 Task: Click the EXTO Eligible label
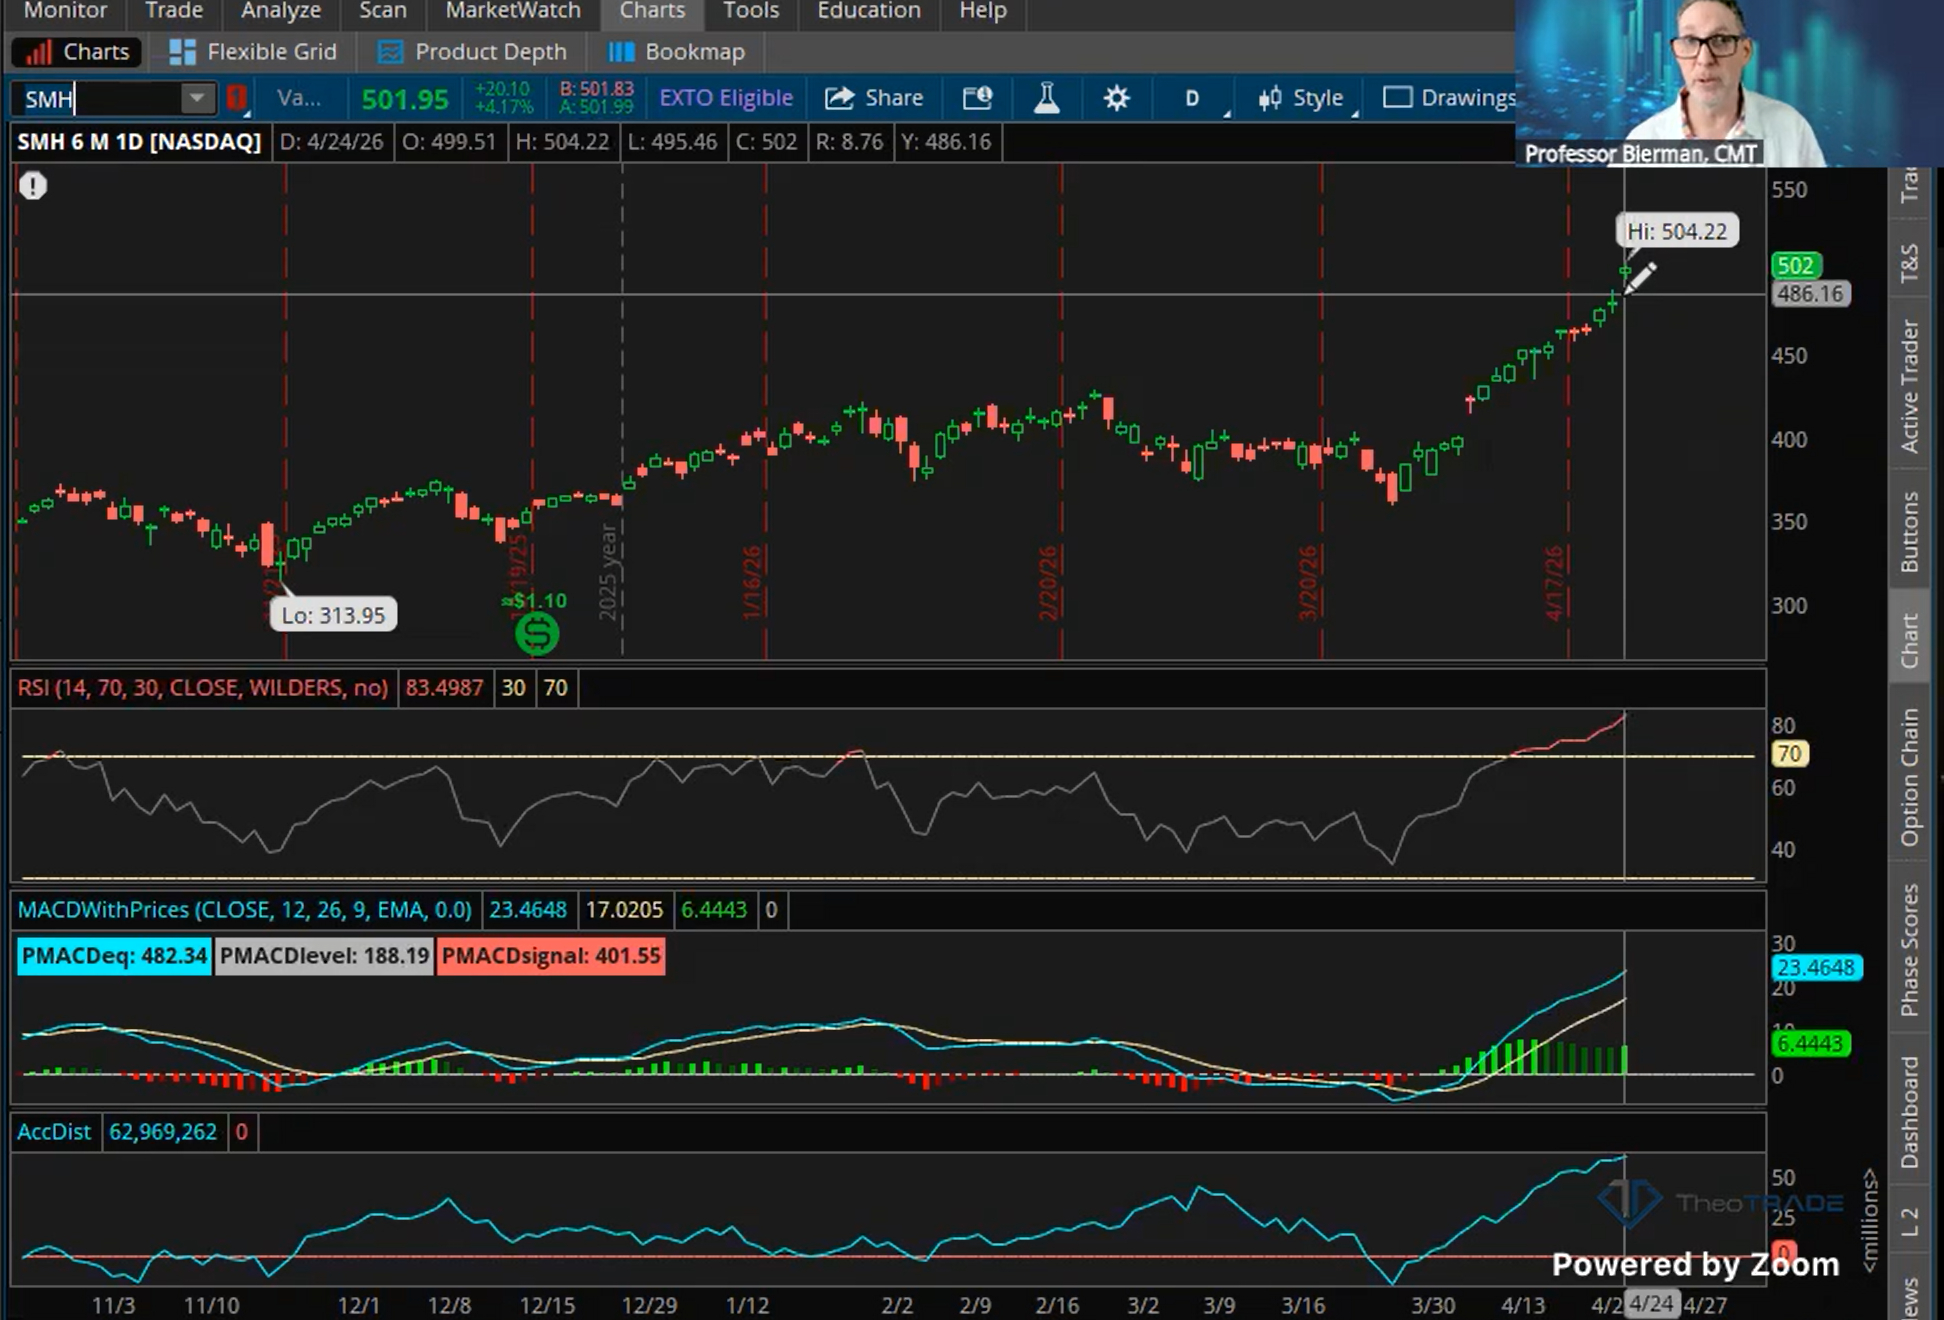click(x=726, y=98)
